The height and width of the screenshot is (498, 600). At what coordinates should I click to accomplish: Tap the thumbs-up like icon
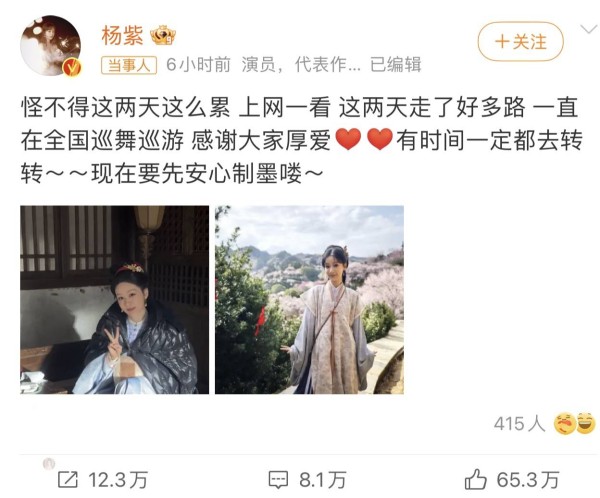475,479
